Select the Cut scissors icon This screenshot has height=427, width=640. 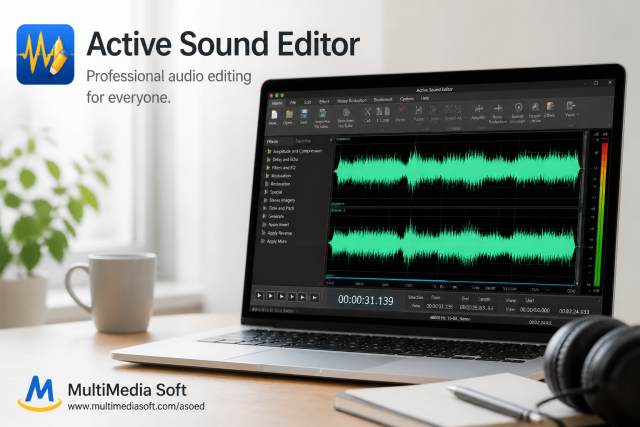coord(367,112)
